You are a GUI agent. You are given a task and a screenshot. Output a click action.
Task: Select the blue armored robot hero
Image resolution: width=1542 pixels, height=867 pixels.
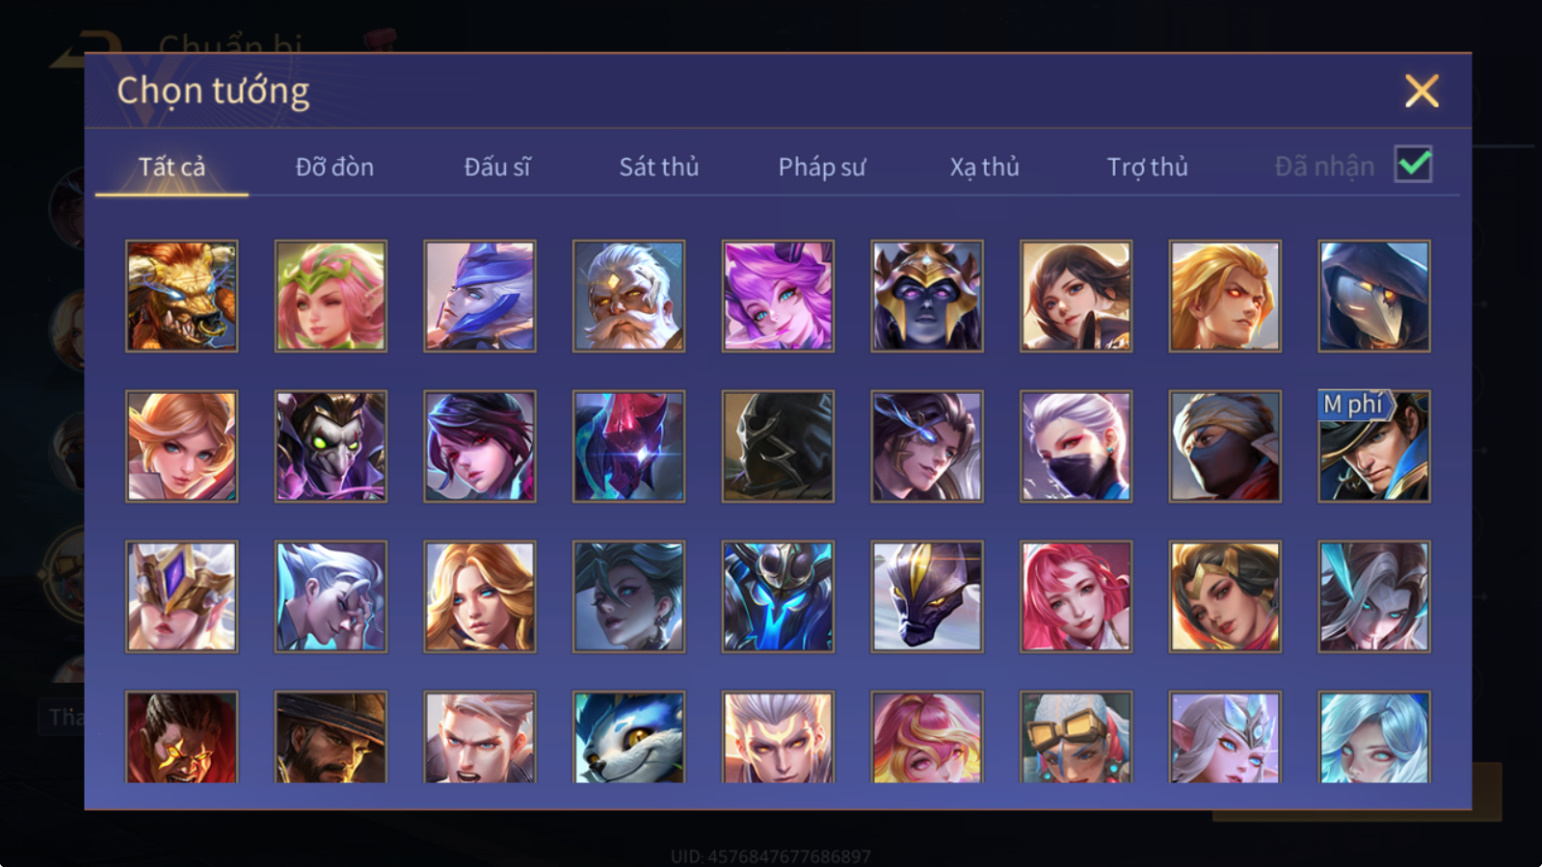tap(778, 597)
